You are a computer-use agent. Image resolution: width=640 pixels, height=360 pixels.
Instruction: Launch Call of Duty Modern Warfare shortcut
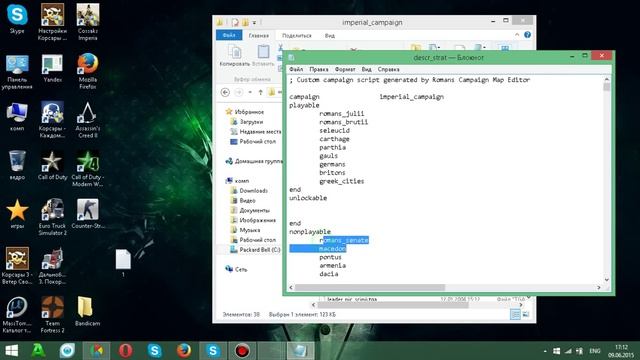tap(87, 169)
